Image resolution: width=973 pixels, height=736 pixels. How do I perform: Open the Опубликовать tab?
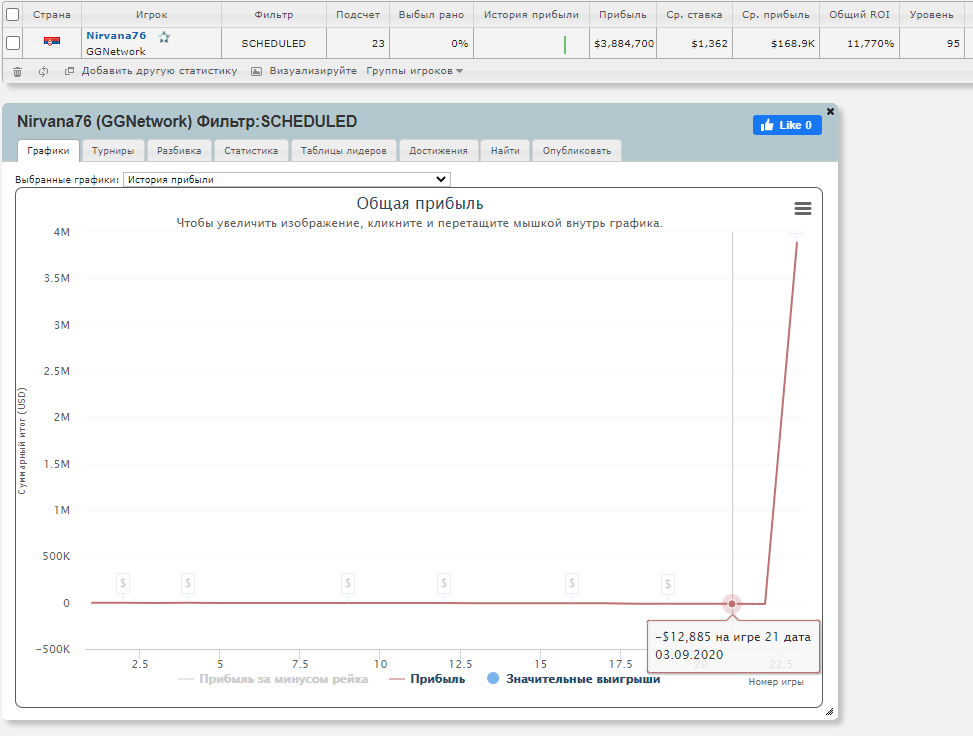[577, 151]
